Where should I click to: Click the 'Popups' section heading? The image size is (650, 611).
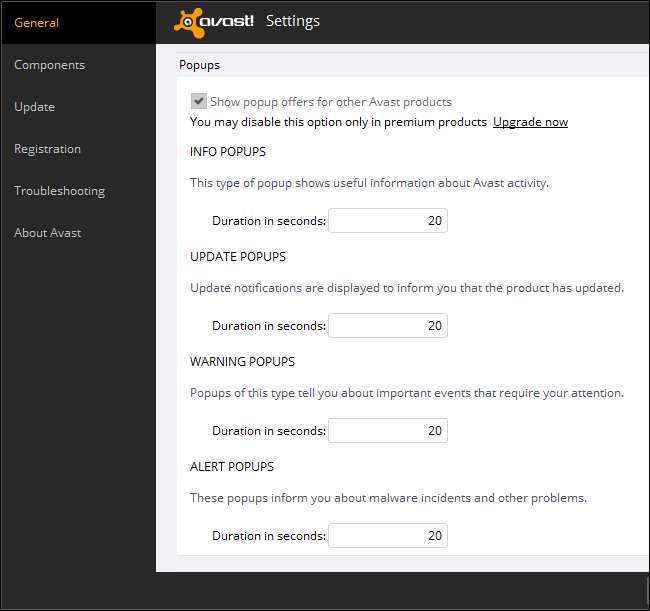tap(199, 65)
